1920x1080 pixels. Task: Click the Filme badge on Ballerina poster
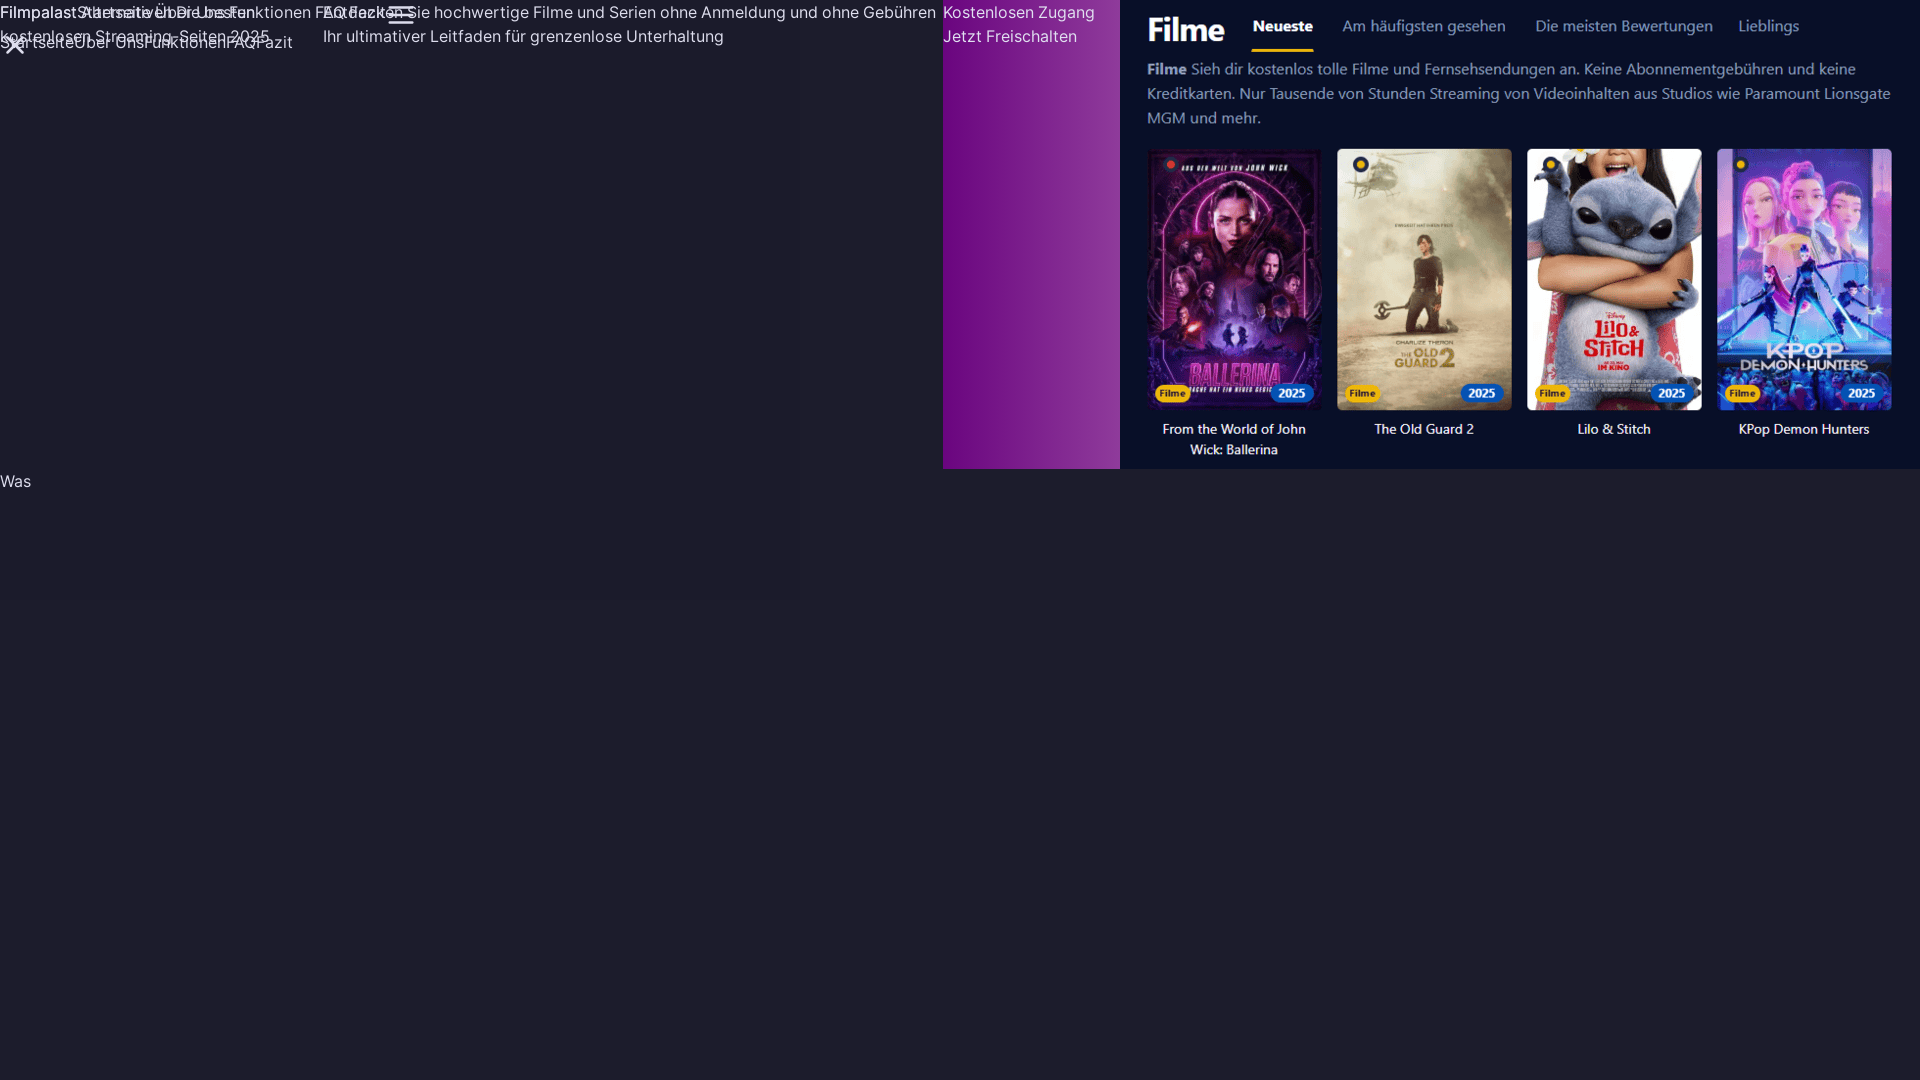(x=1172, y=394)
